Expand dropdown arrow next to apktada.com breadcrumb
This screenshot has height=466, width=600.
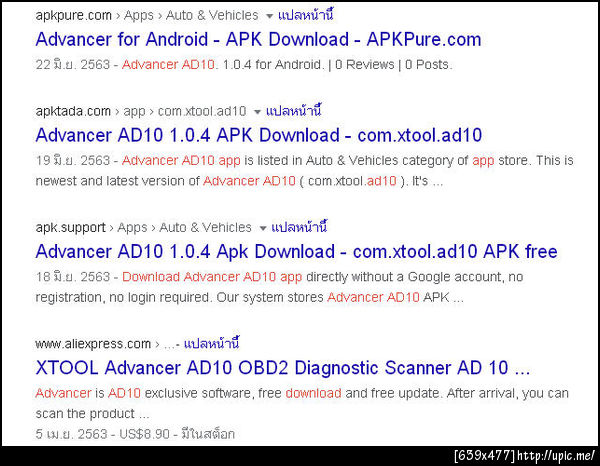[x=257, y=112]
